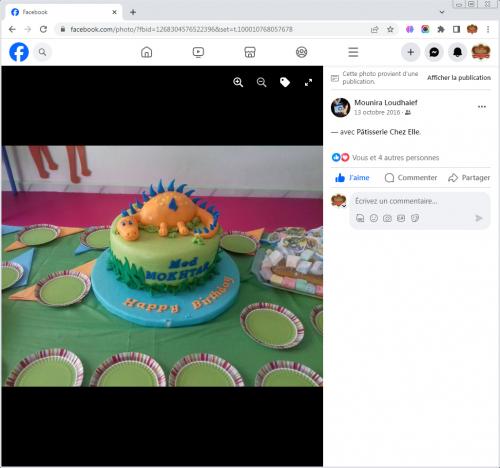Click Mounira Loudhaief's profile picture
The width and height of the screenshot is (500, 468).
pyautogui.click(x=340, y=107)
